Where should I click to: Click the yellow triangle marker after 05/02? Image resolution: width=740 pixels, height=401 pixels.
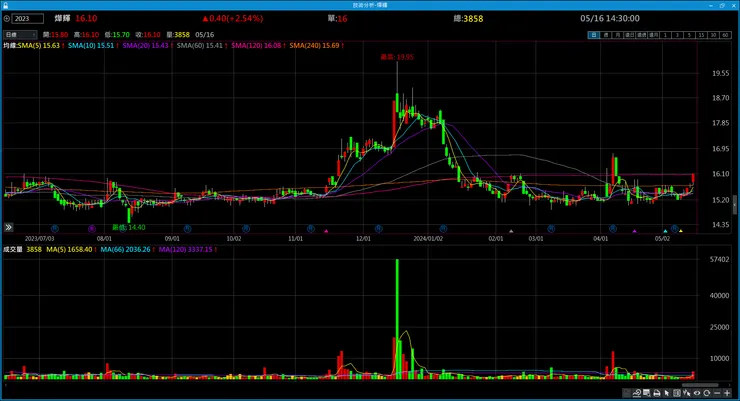point(681,231)
